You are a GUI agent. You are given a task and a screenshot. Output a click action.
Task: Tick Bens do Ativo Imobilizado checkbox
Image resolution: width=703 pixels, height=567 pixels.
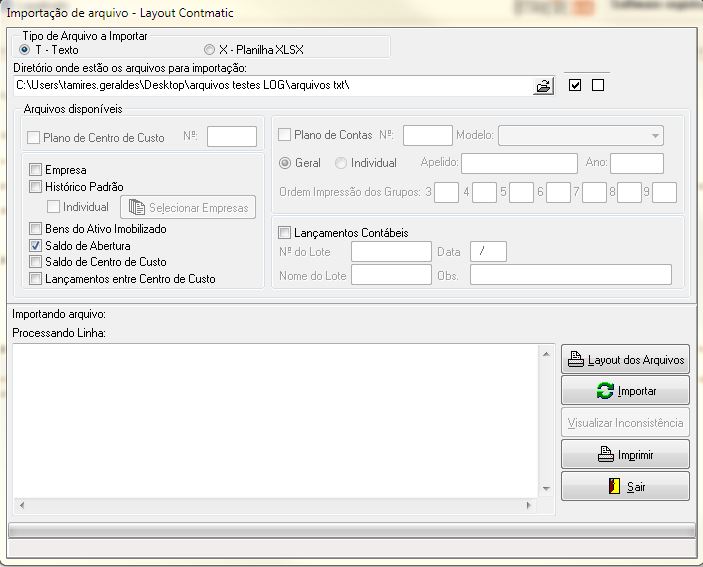tap(36, 230)
